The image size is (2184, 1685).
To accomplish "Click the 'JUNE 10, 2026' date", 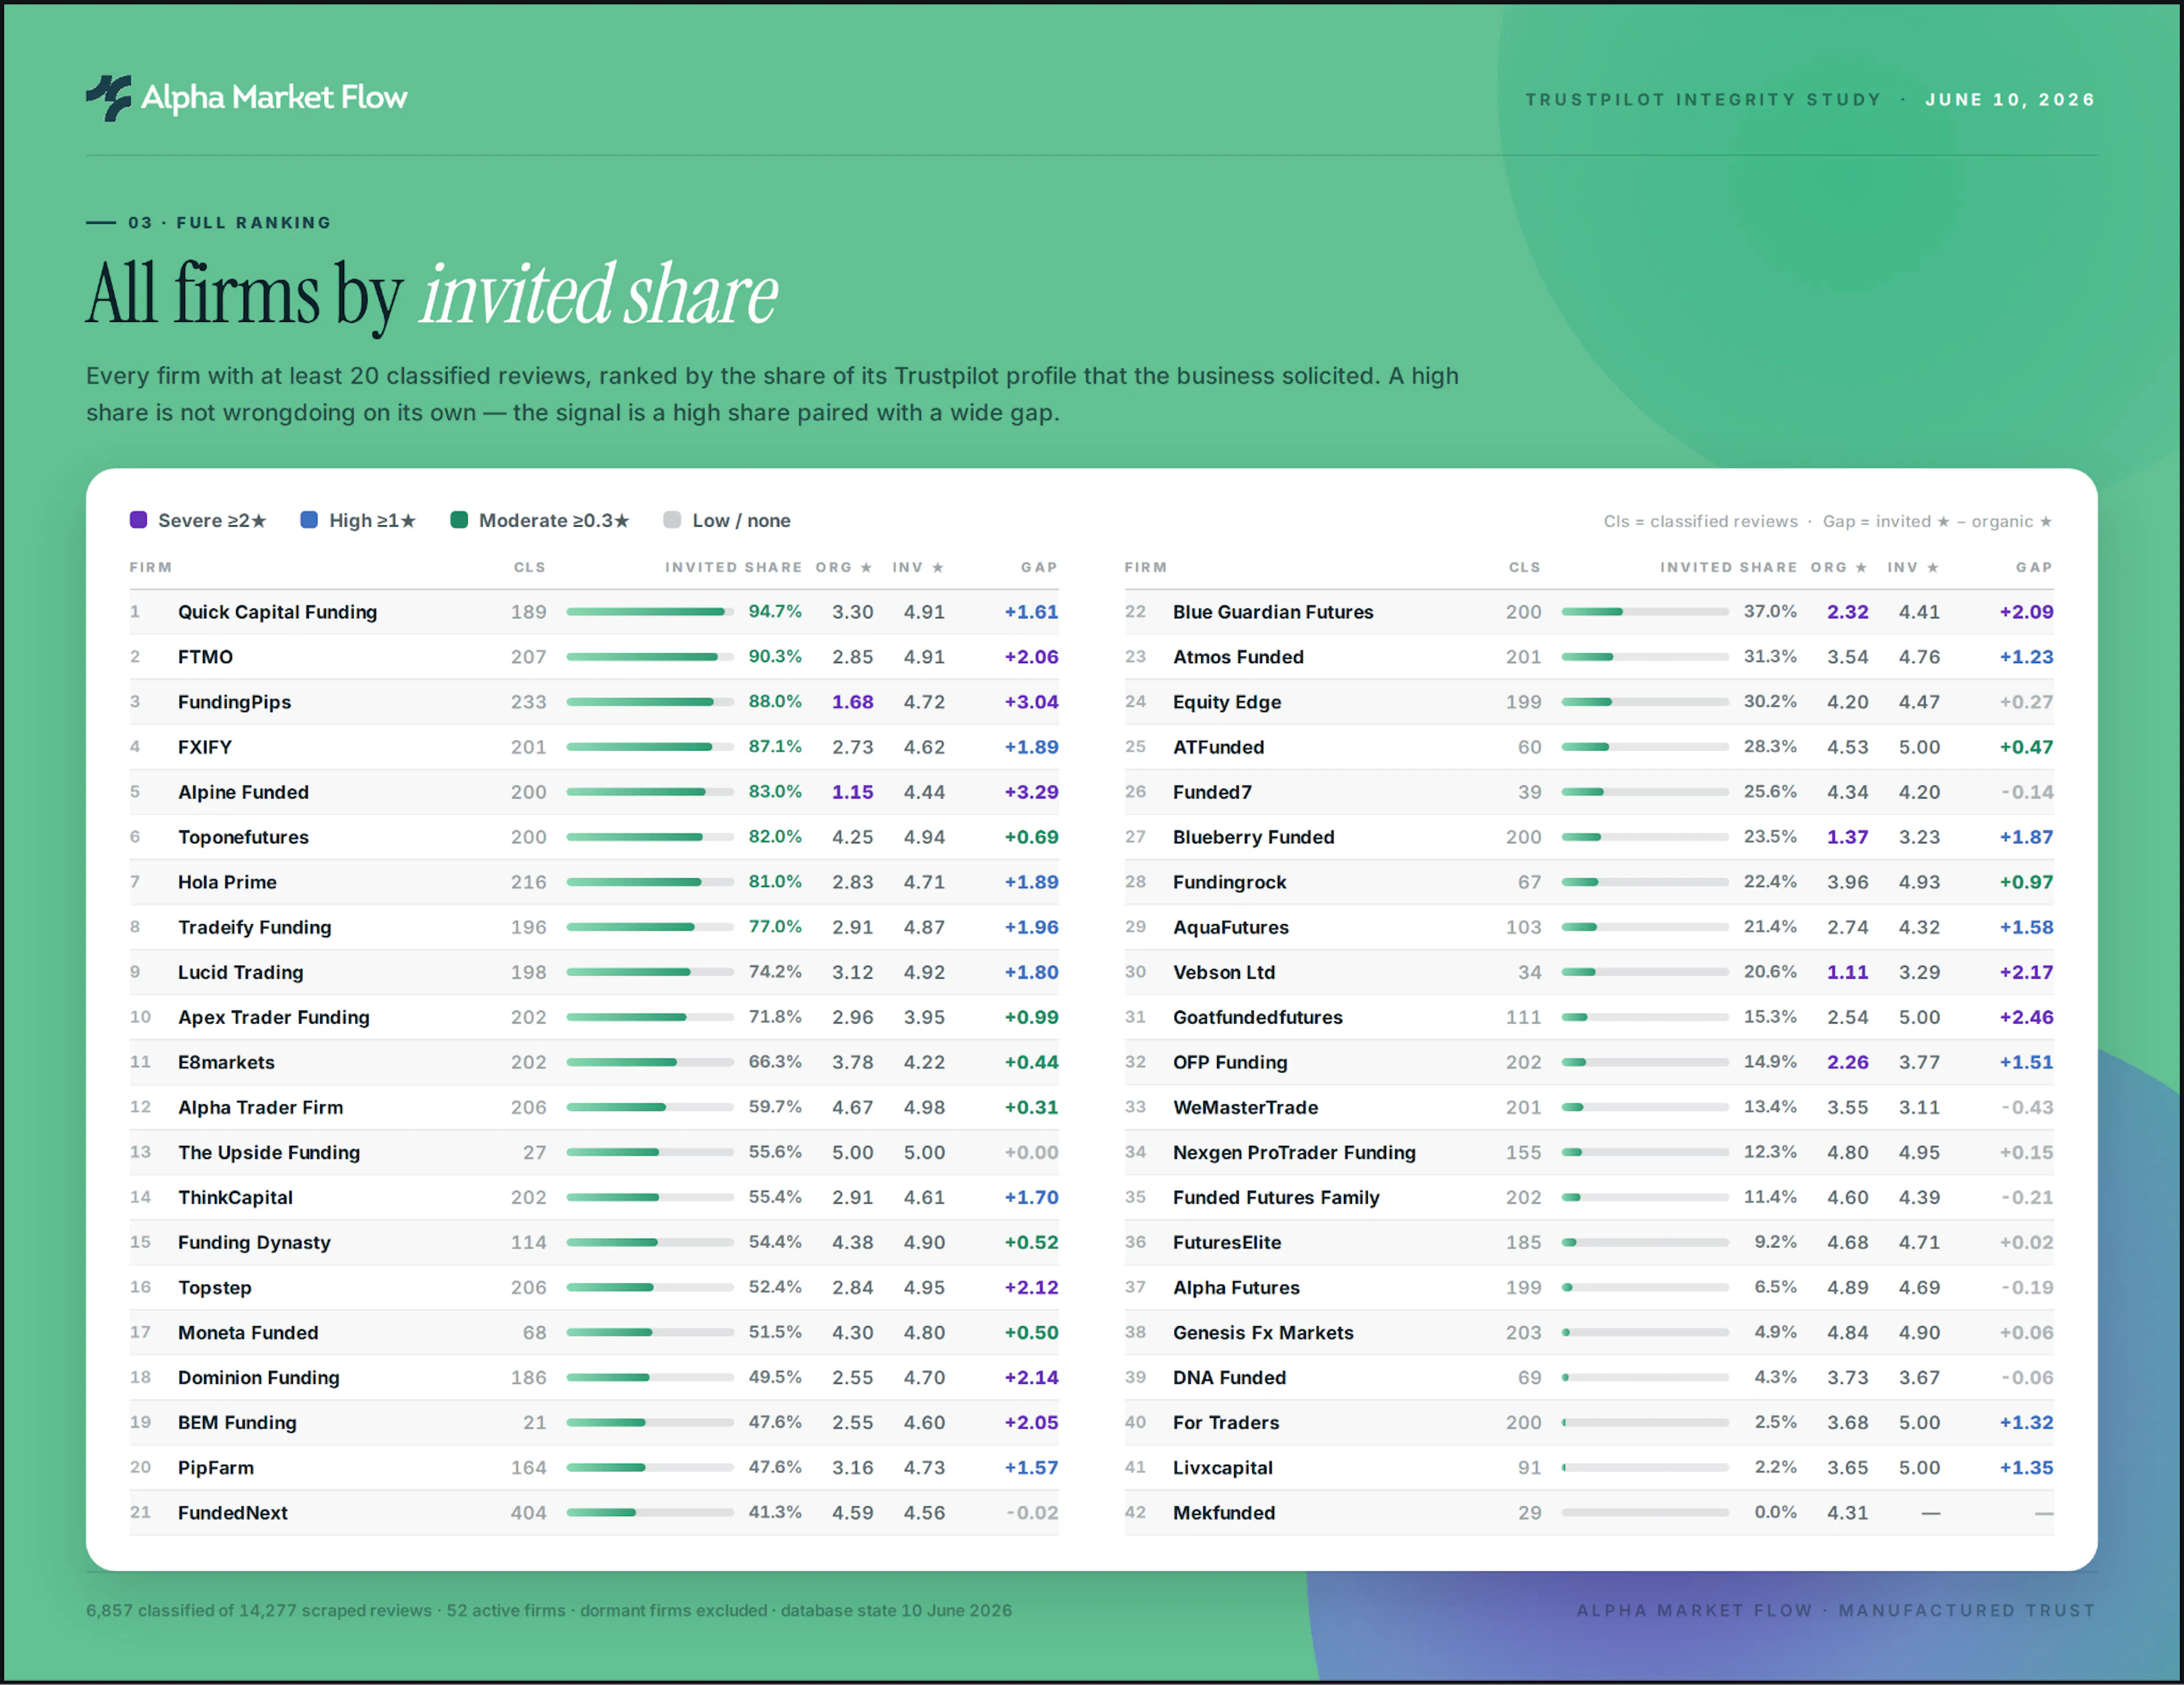I will (2010, 99).
